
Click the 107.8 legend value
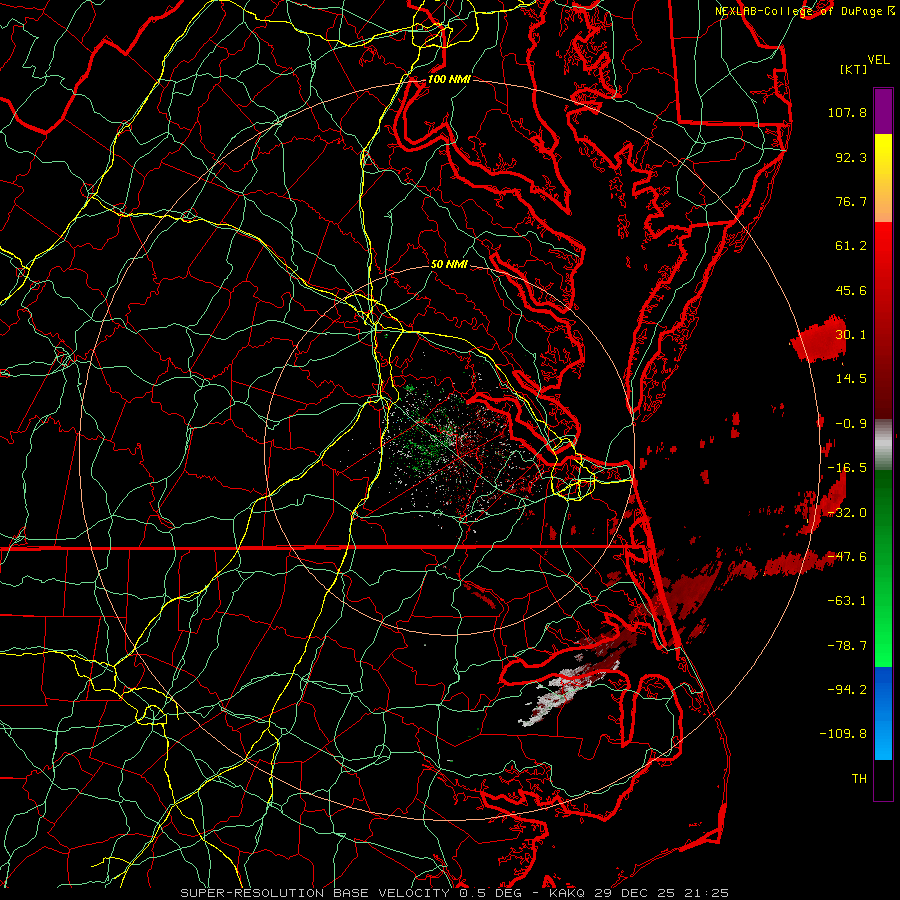click(x=847, y=112)
